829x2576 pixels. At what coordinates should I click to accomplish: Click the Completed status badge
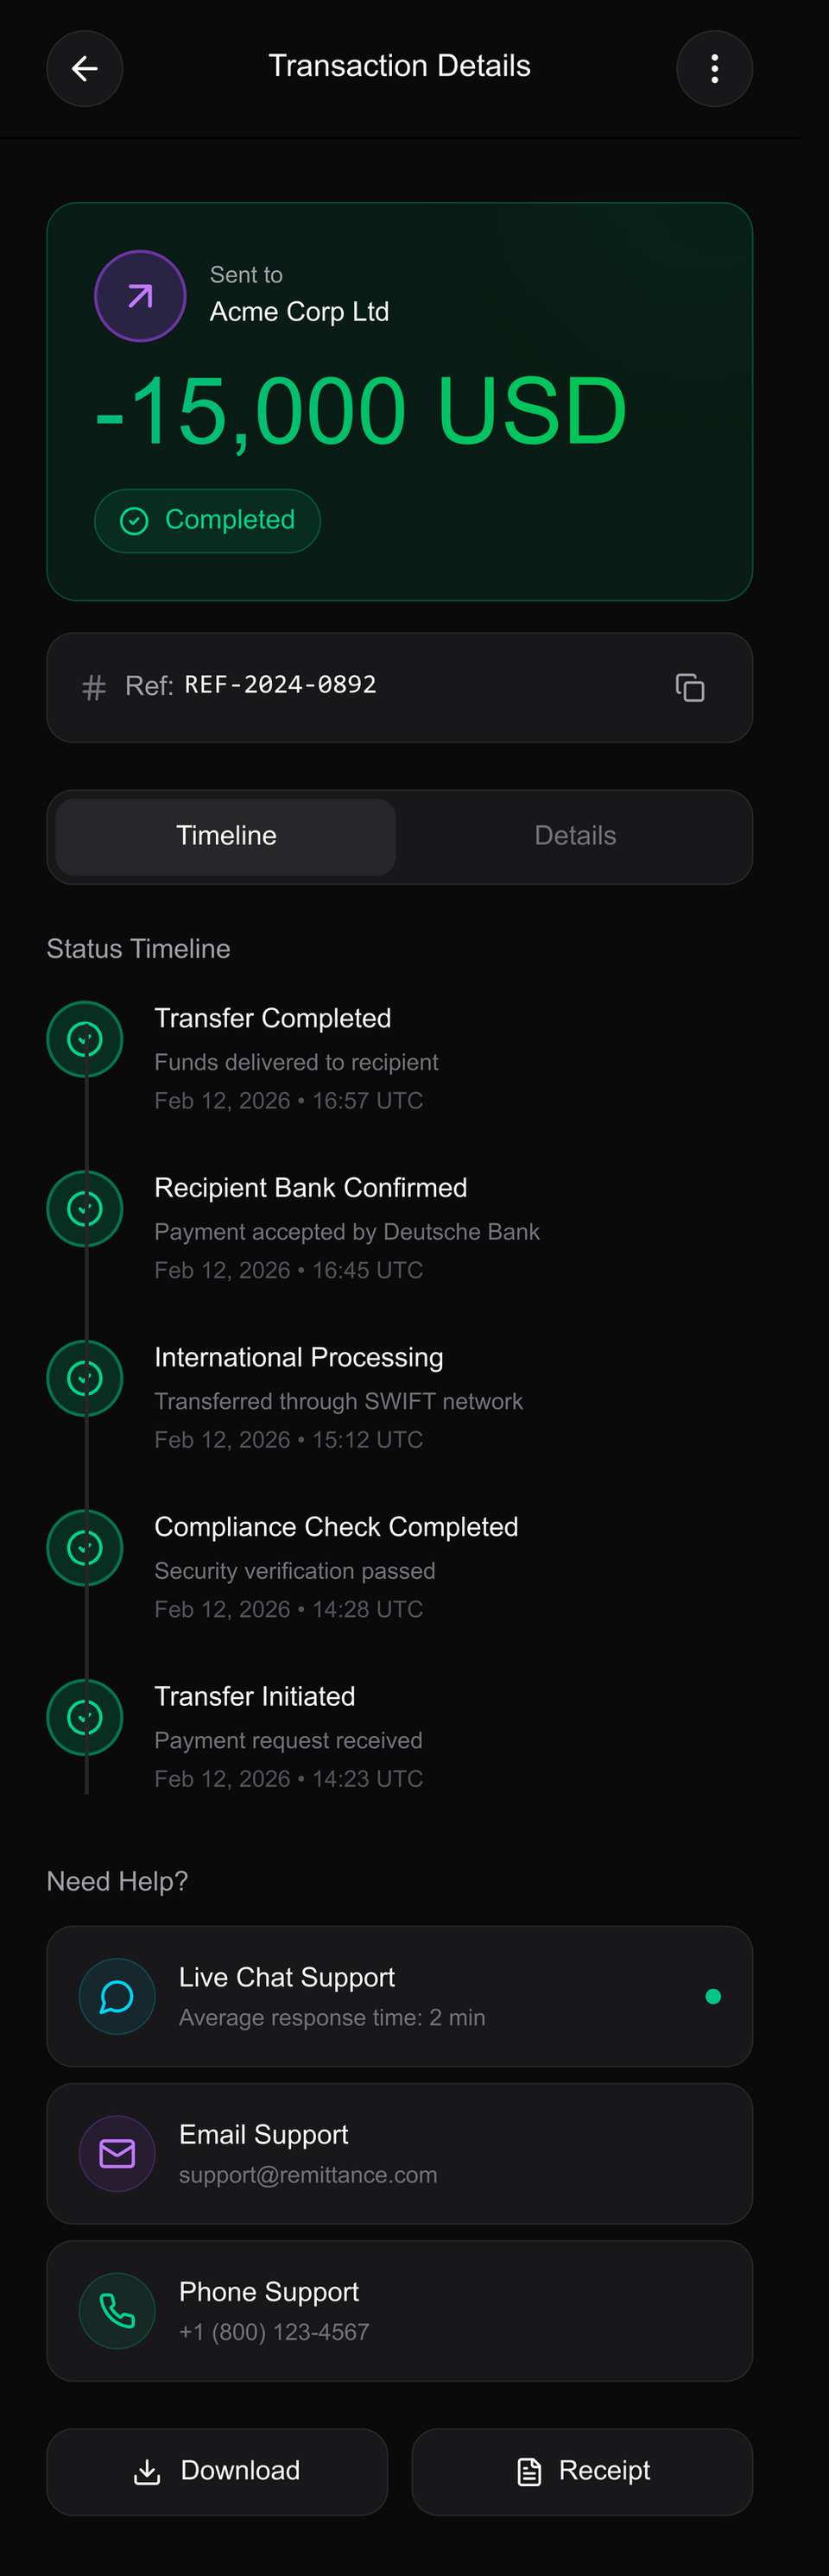[207, 520]
